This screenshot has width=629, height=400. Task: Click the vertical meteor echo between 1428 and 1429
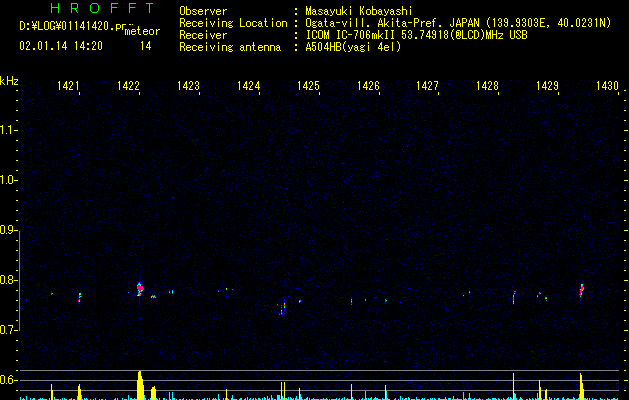click(514, 297)
